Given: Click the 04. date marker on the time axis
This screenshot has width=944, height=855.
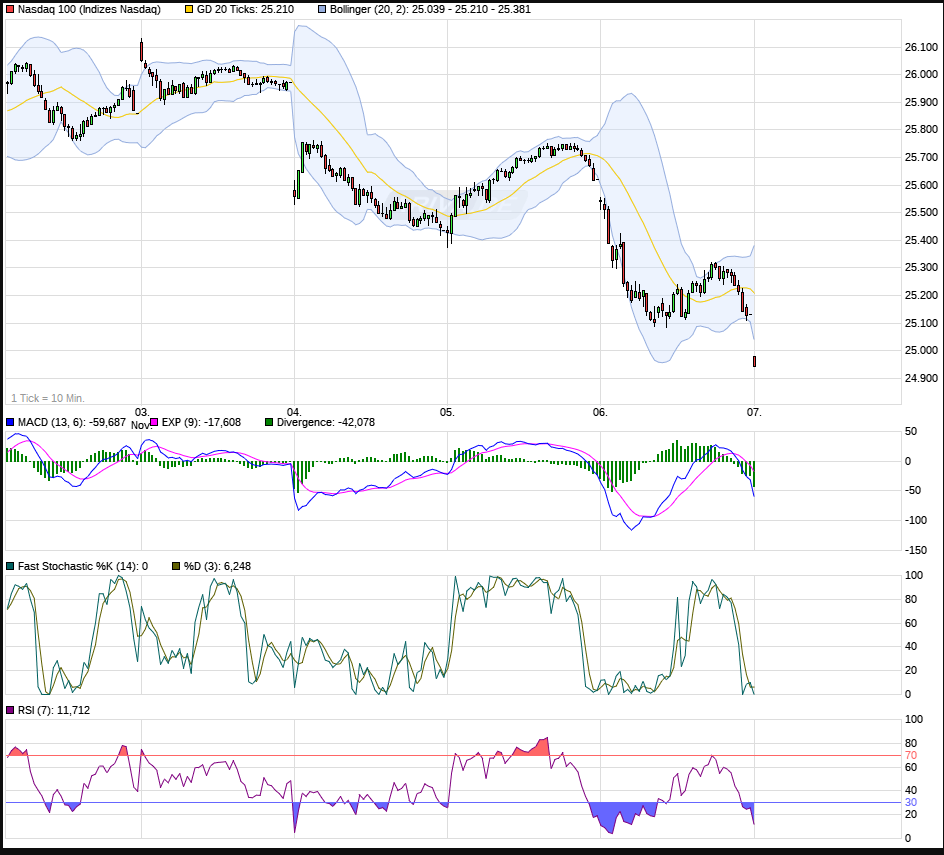Looking at the screenshot, I should 294,412.
